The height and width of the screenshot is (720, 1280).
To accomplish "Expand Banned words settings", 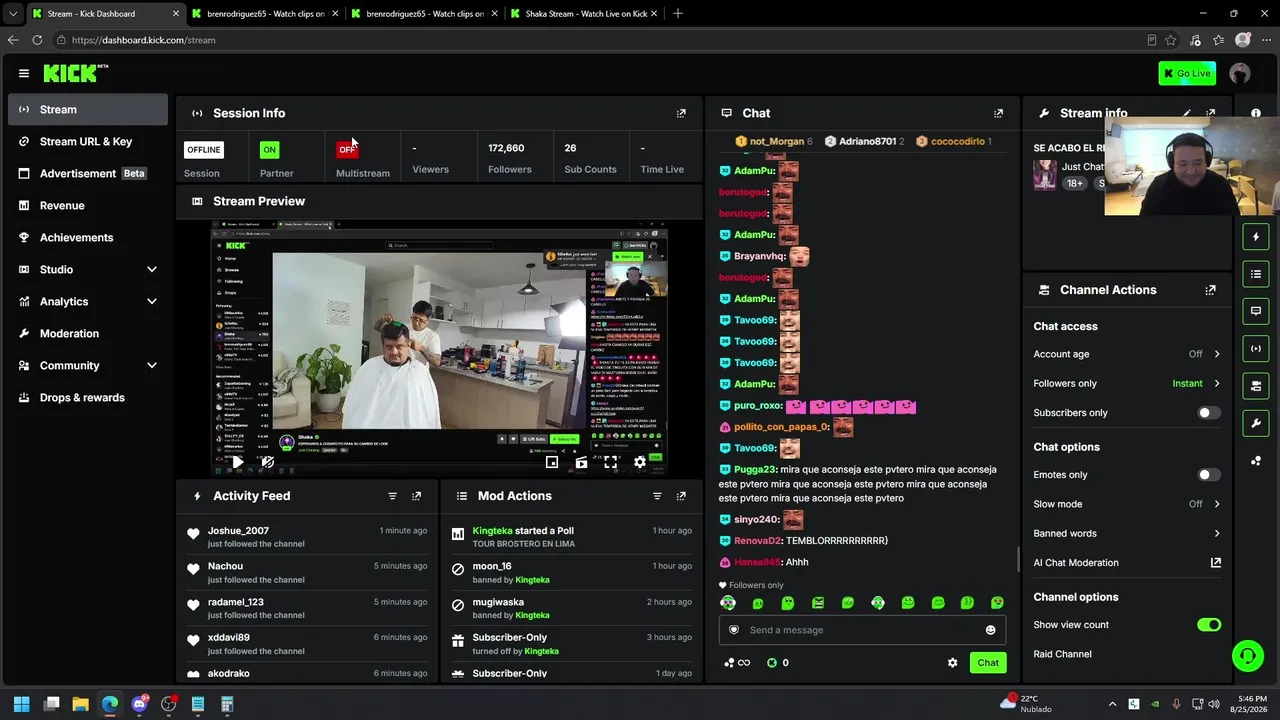I will (x=1127, y=533).
